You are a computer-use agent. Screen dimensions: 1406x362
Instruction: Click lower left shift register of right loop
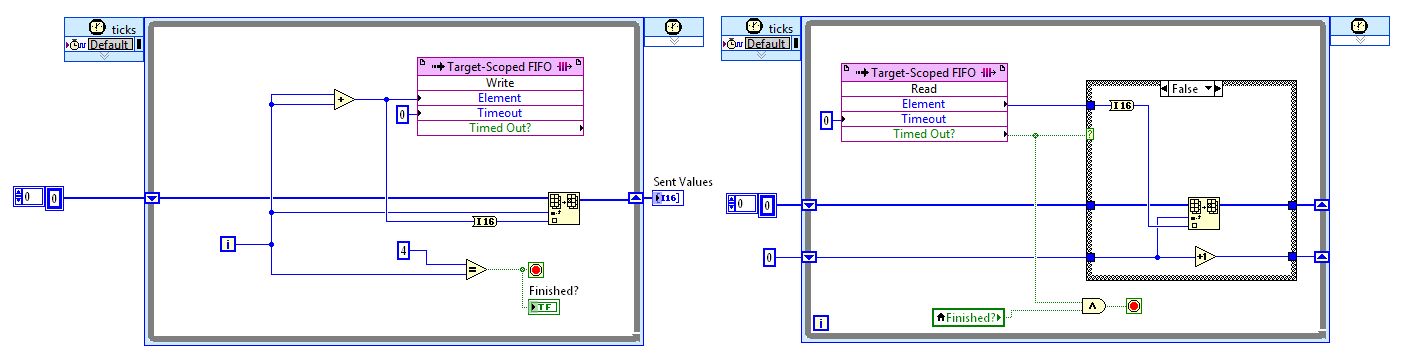coord(809,257)
